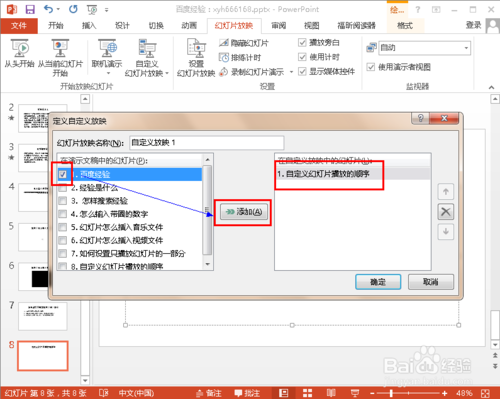Image resolution: width=500 pixels, height=399 pixels.
Task: Click the PowerPoint help question mark
Action: [418, 9]
